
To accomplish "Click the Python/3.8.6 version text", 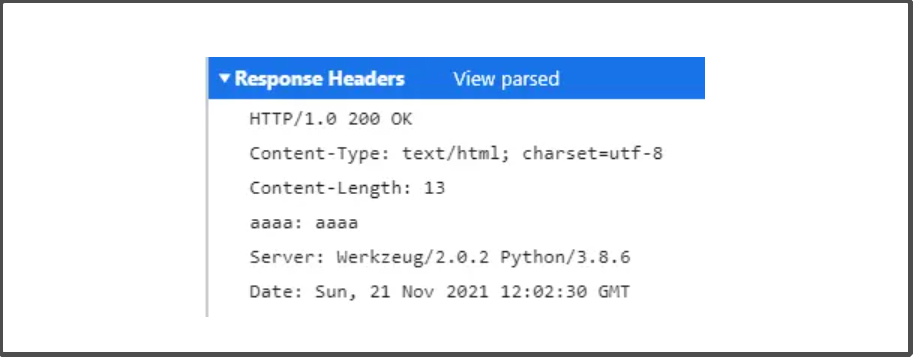I will coord(565,257).
